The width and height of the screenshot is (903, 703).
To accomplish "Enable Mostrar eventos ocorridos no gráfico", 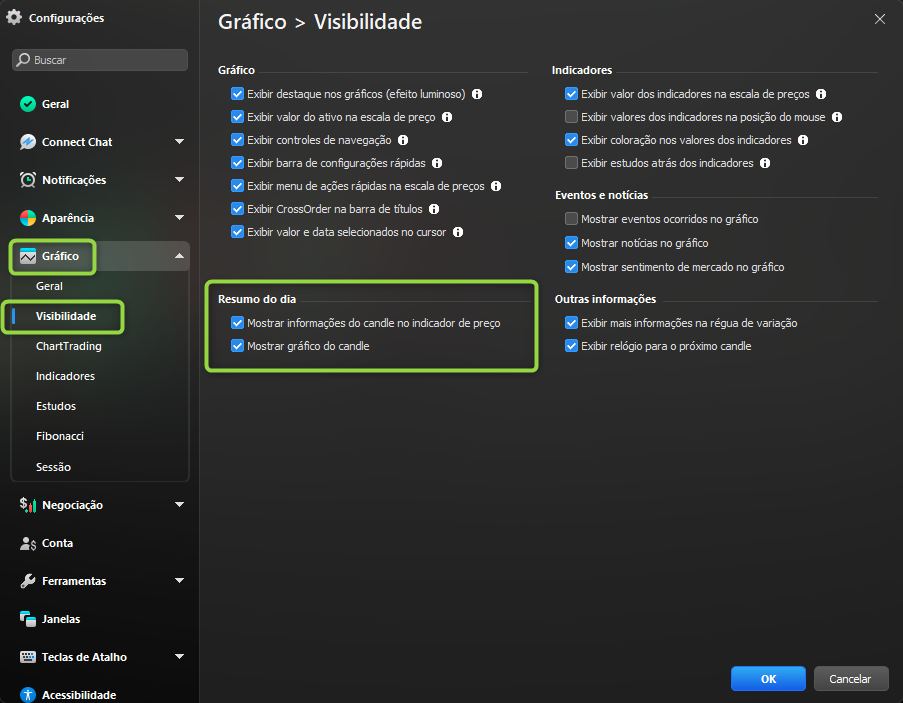I will [571, 219].
